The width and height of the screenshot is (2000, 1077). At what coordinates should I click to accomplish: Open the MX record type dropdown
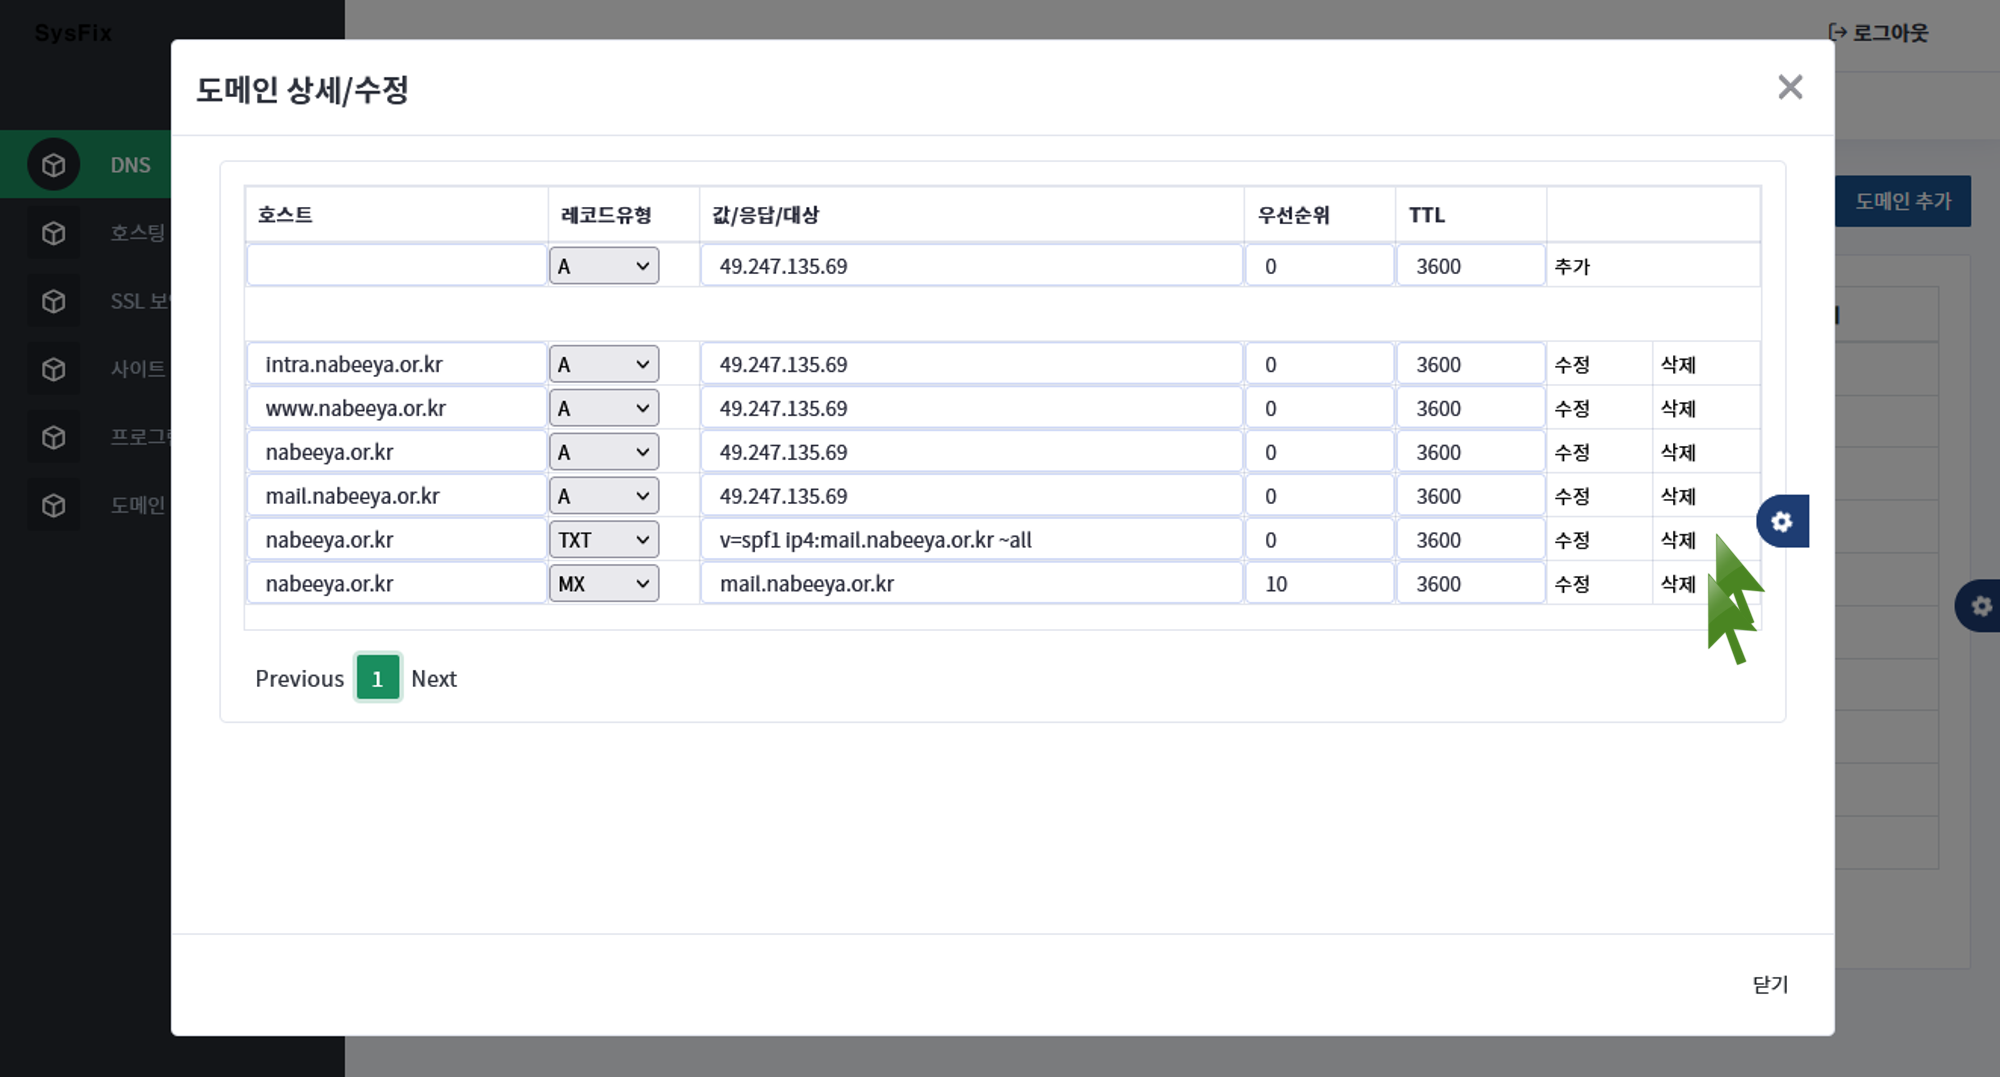click(604, 584)
